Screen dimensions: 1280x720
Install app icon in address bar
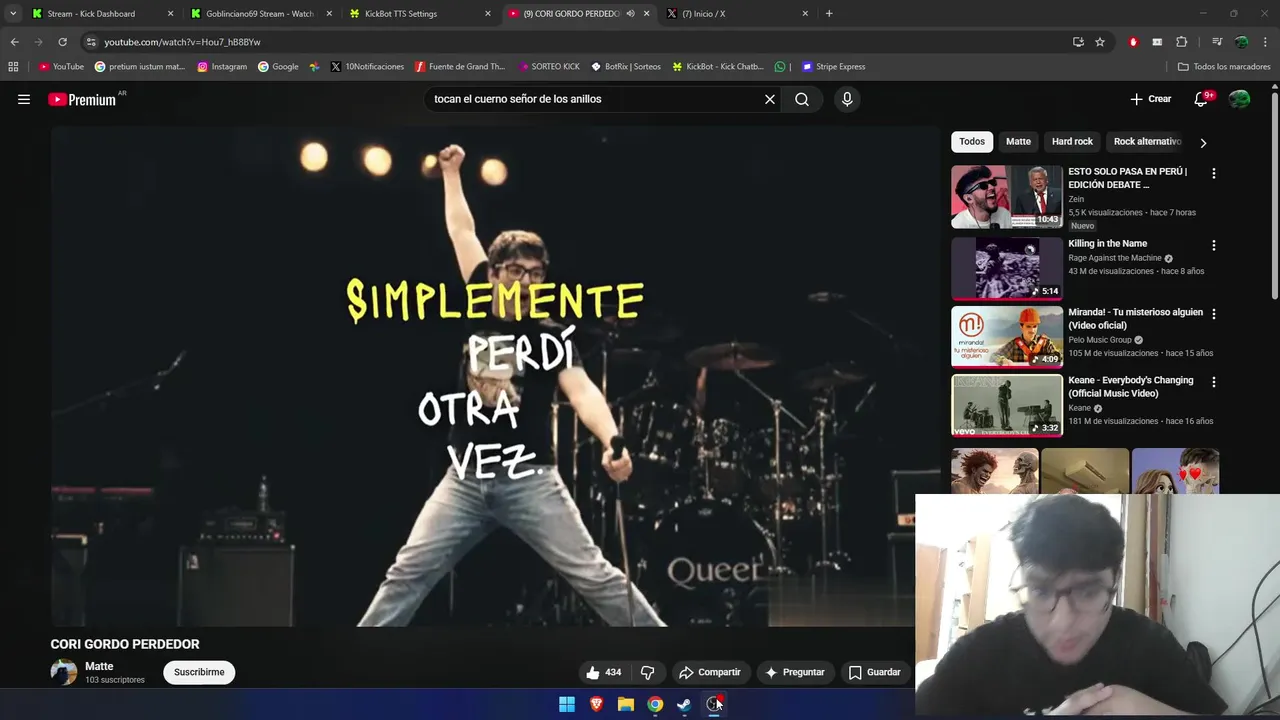coord(1078,42)
